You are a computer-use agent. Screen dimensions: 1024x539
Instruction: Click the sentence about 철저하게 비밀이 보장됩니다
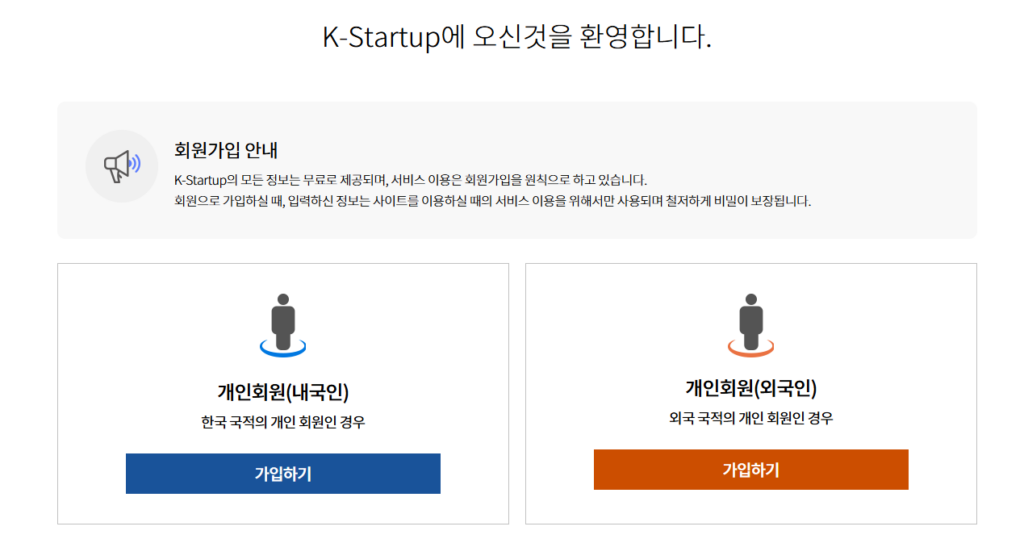point(492,201)
